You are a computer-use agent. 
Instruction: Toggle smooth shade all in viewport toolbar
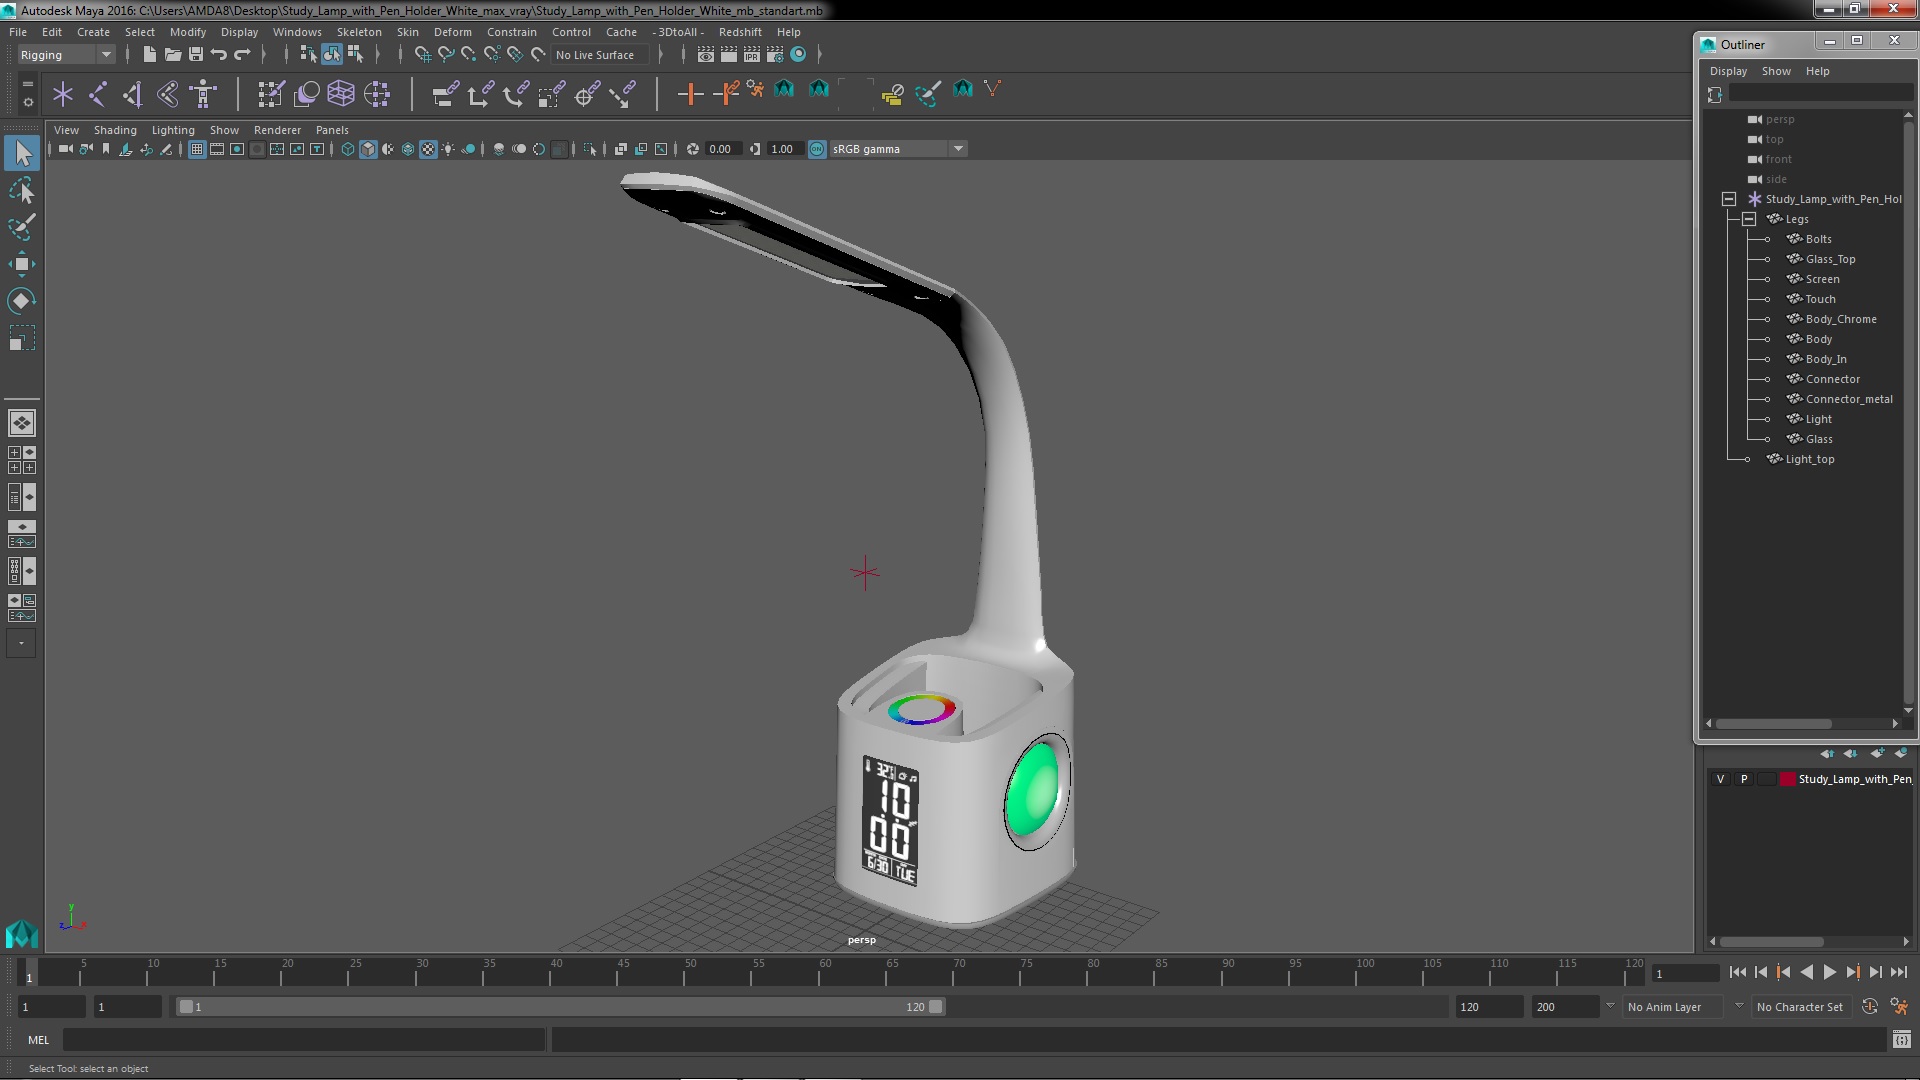[x=368, y=149]
